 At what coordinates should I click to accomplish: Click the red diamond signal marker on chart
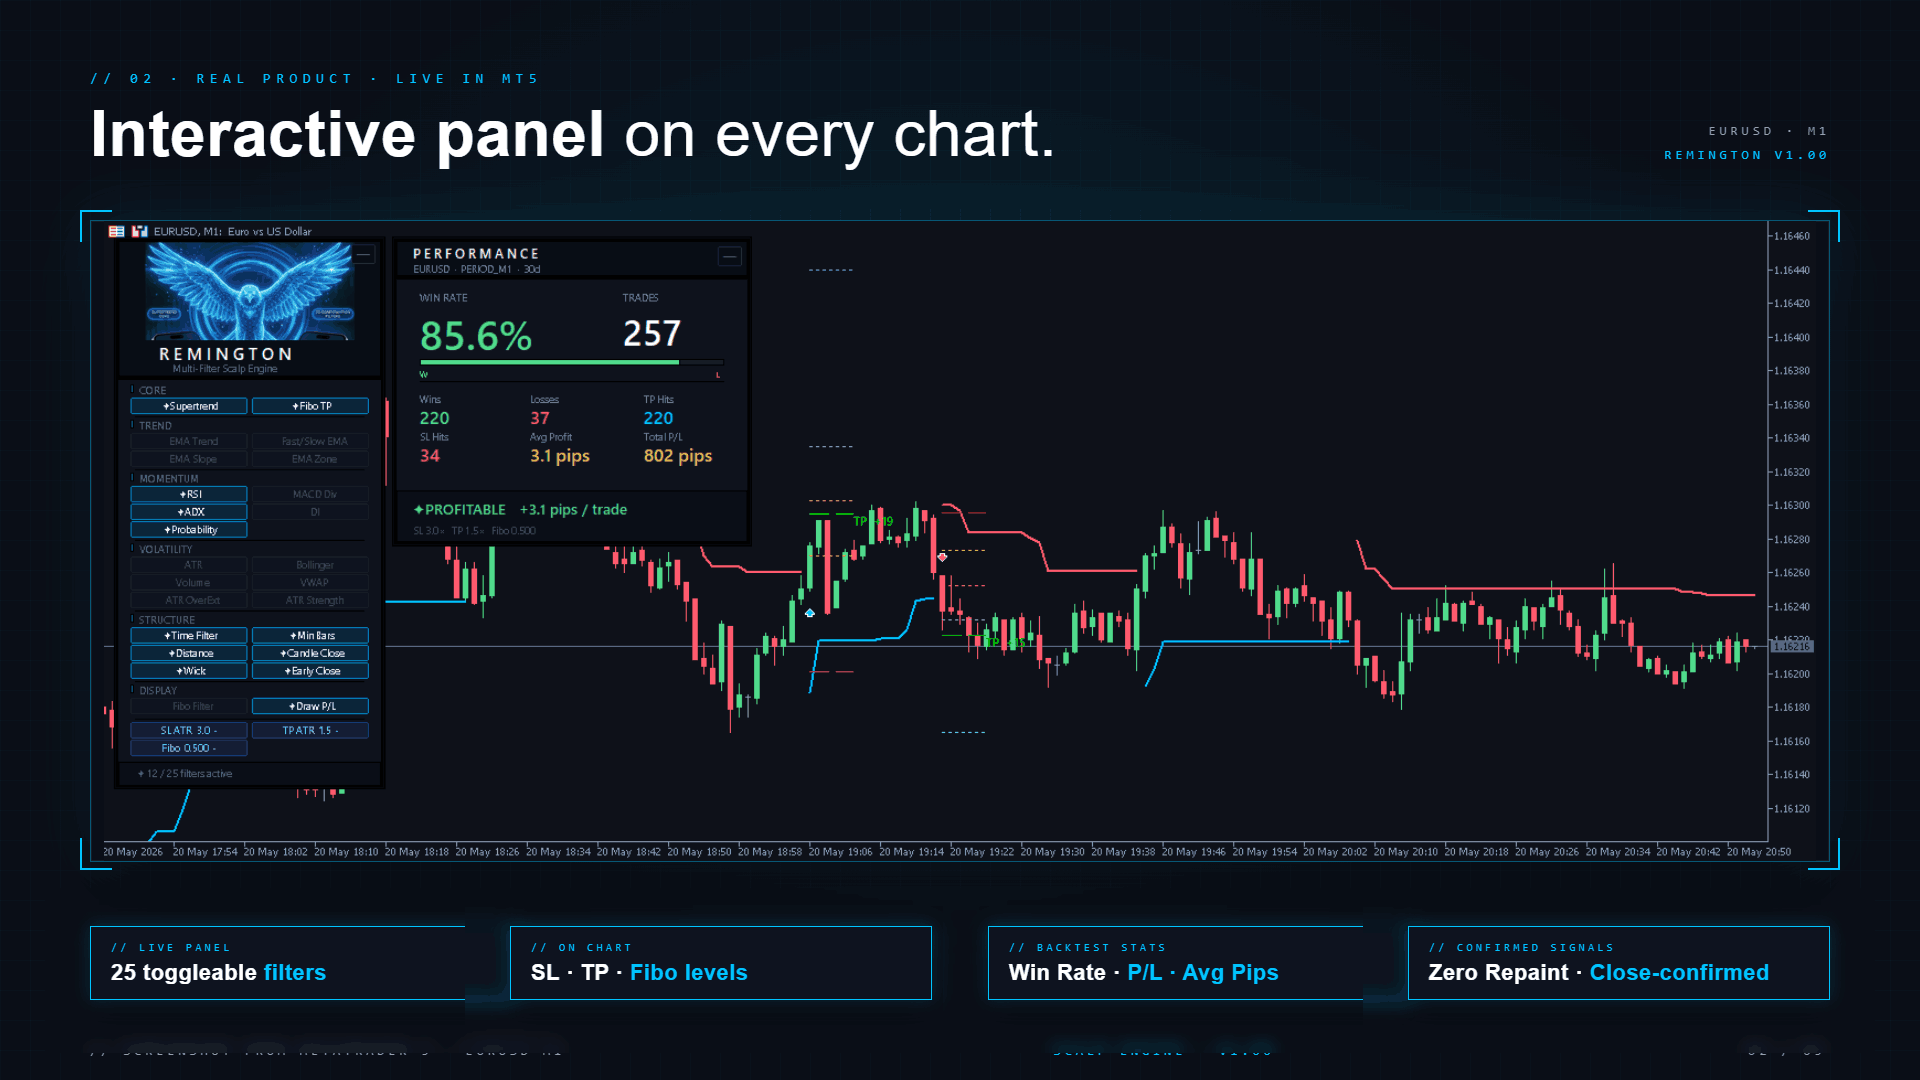[x=942, y=557]
